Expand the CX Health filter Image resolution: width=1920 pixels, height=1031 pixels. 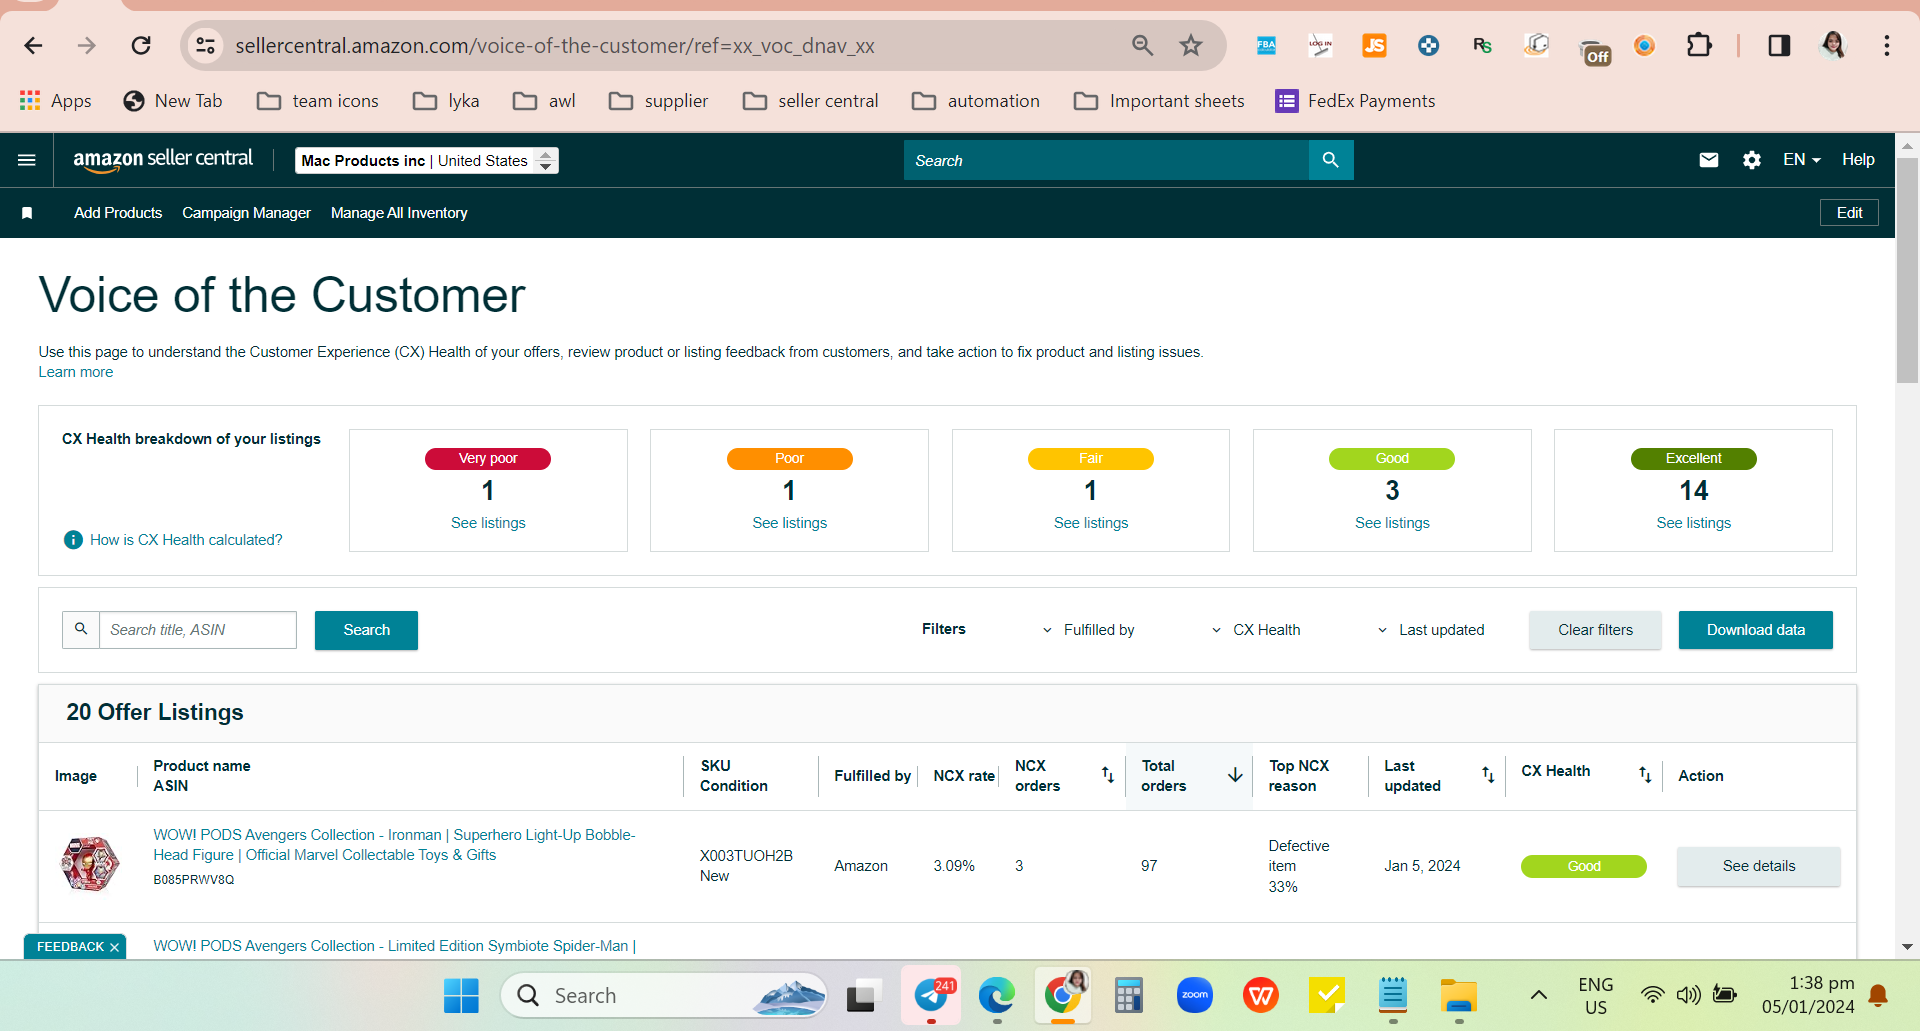[1256, 630]
